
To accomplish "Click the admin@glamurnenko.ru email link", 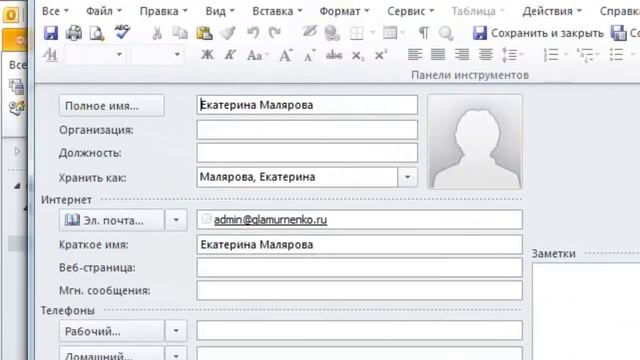I will click(270, 220).
